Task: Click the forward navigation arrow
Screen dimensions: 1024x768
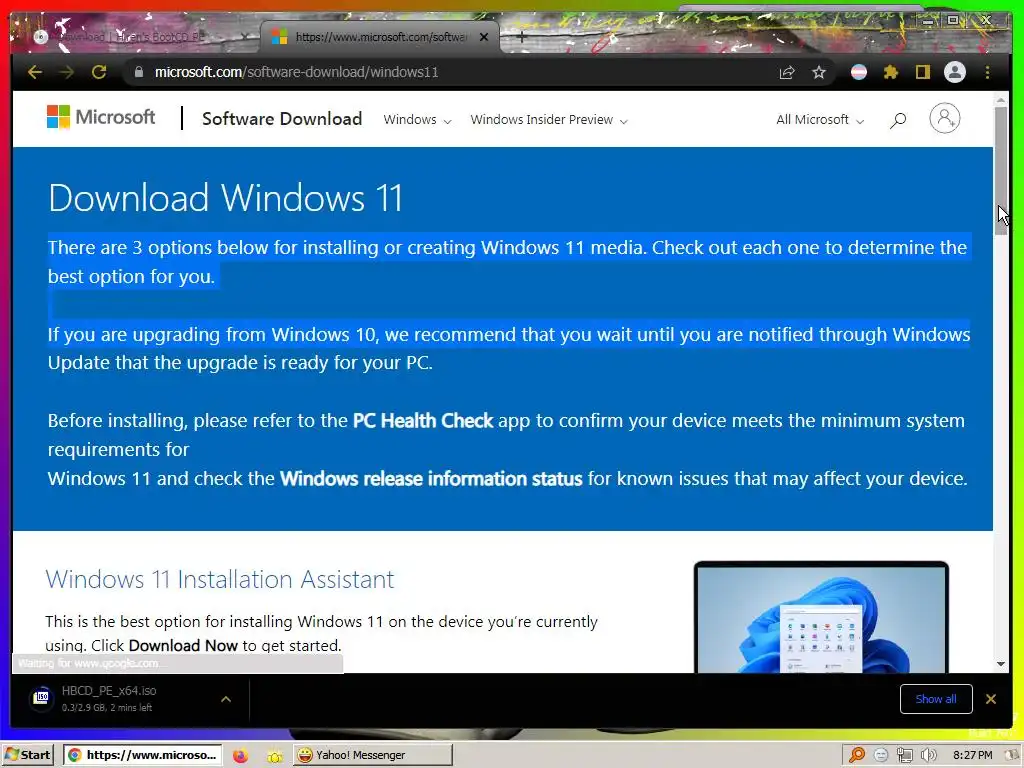Action: tap(67, 72)
